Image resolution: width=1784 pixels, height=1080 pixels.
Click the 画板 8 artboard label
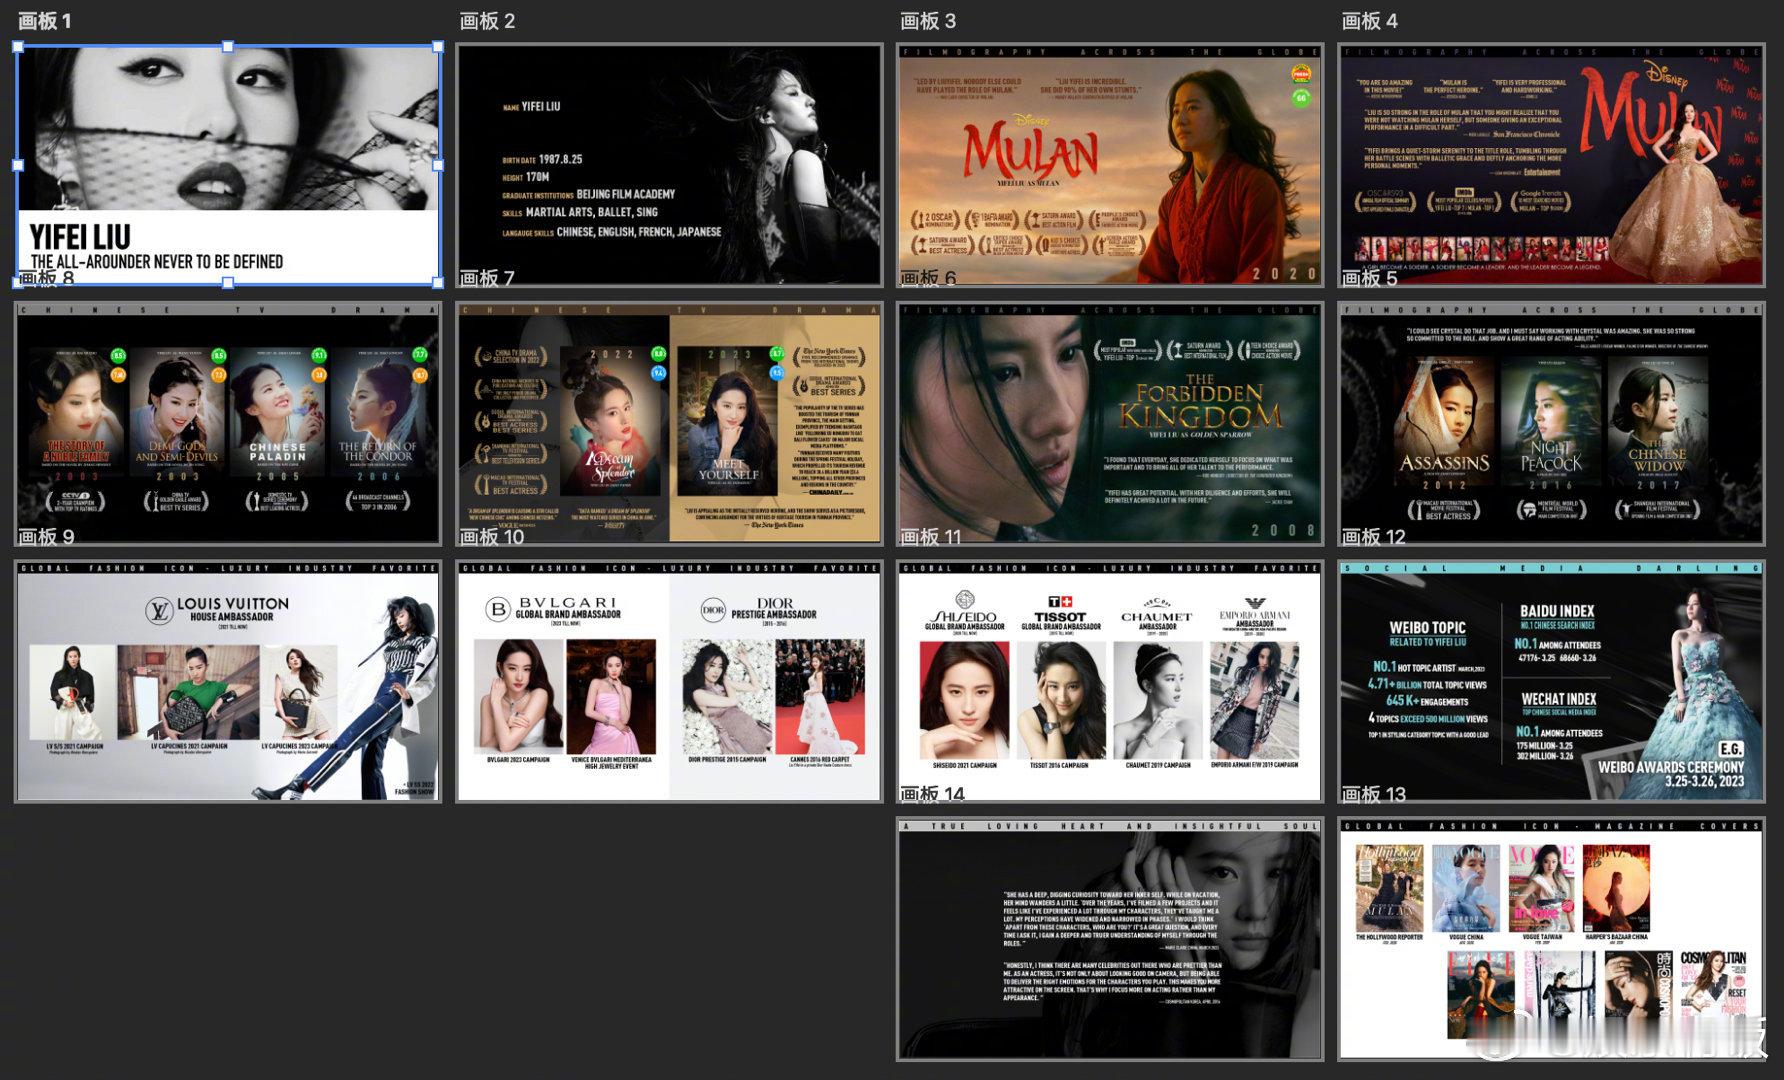point(45,278)
